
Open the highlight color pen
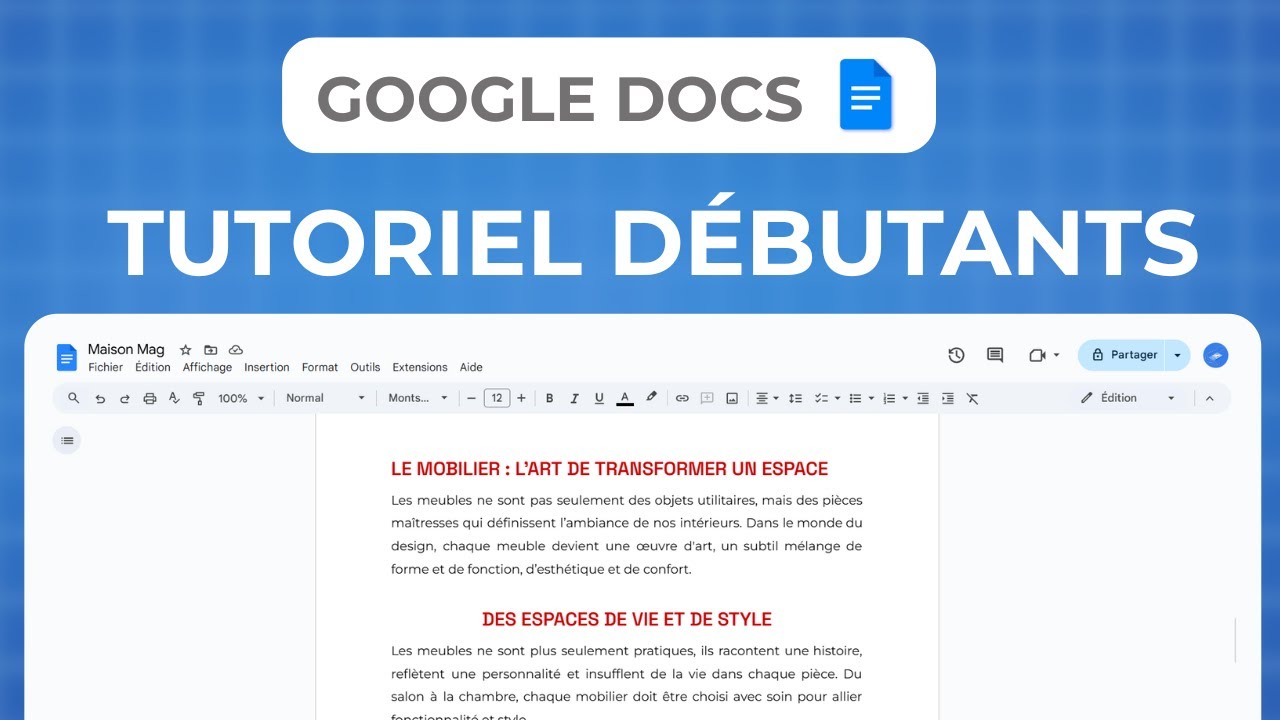pyautogui.click(x=651, y=397)
